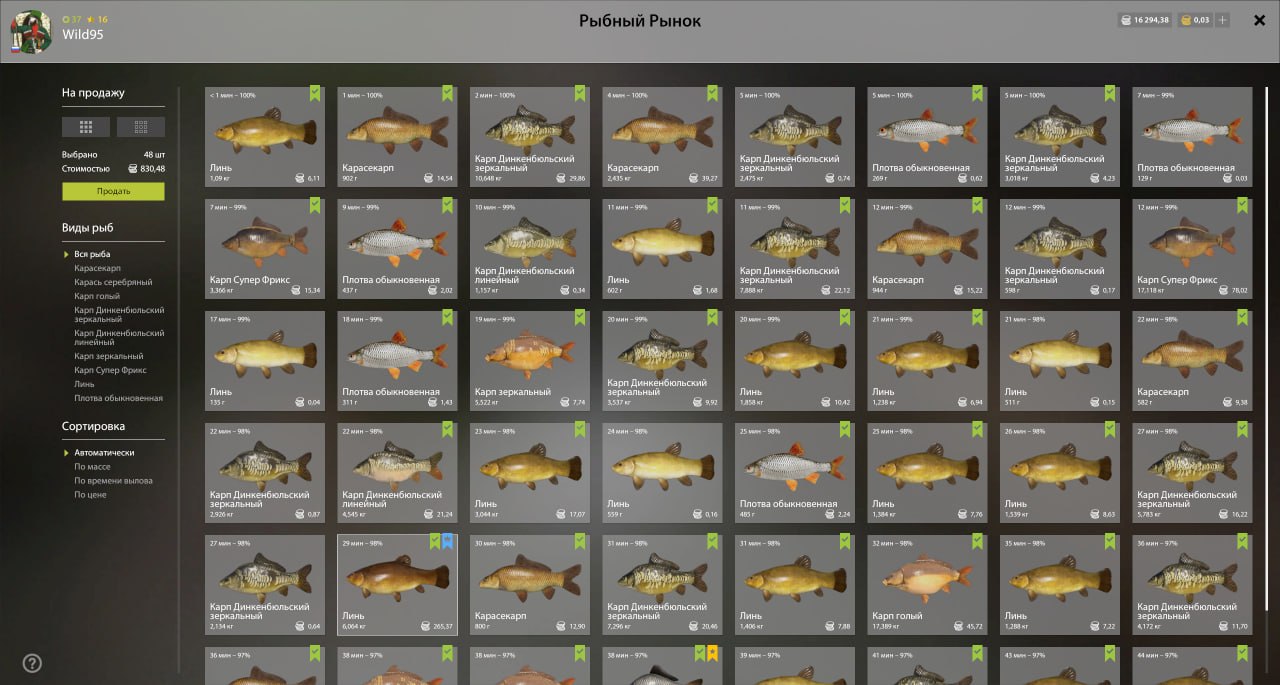
Task: Click the silver coin balance 16 294,38
Action: 1144,20
